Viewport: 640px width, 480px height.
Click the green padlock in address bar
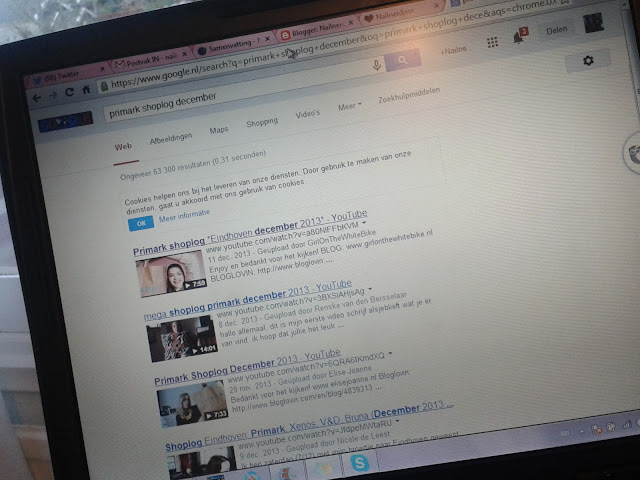click(x=104, y=86)
